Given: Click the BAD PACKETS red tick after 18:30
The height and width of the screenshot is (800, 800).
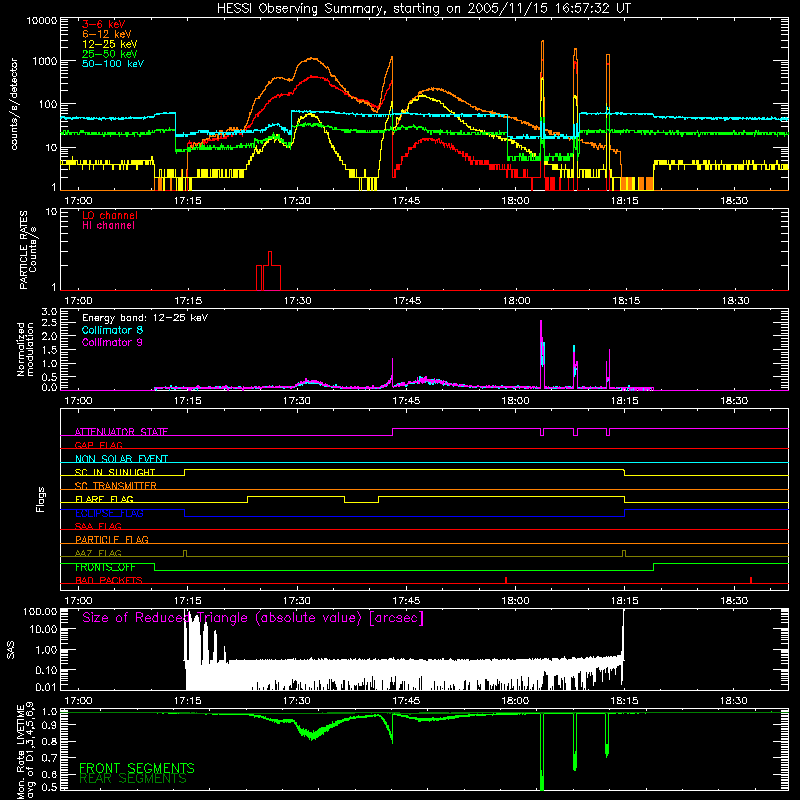Looking at the screenshot, I should (x=751, y=580).
